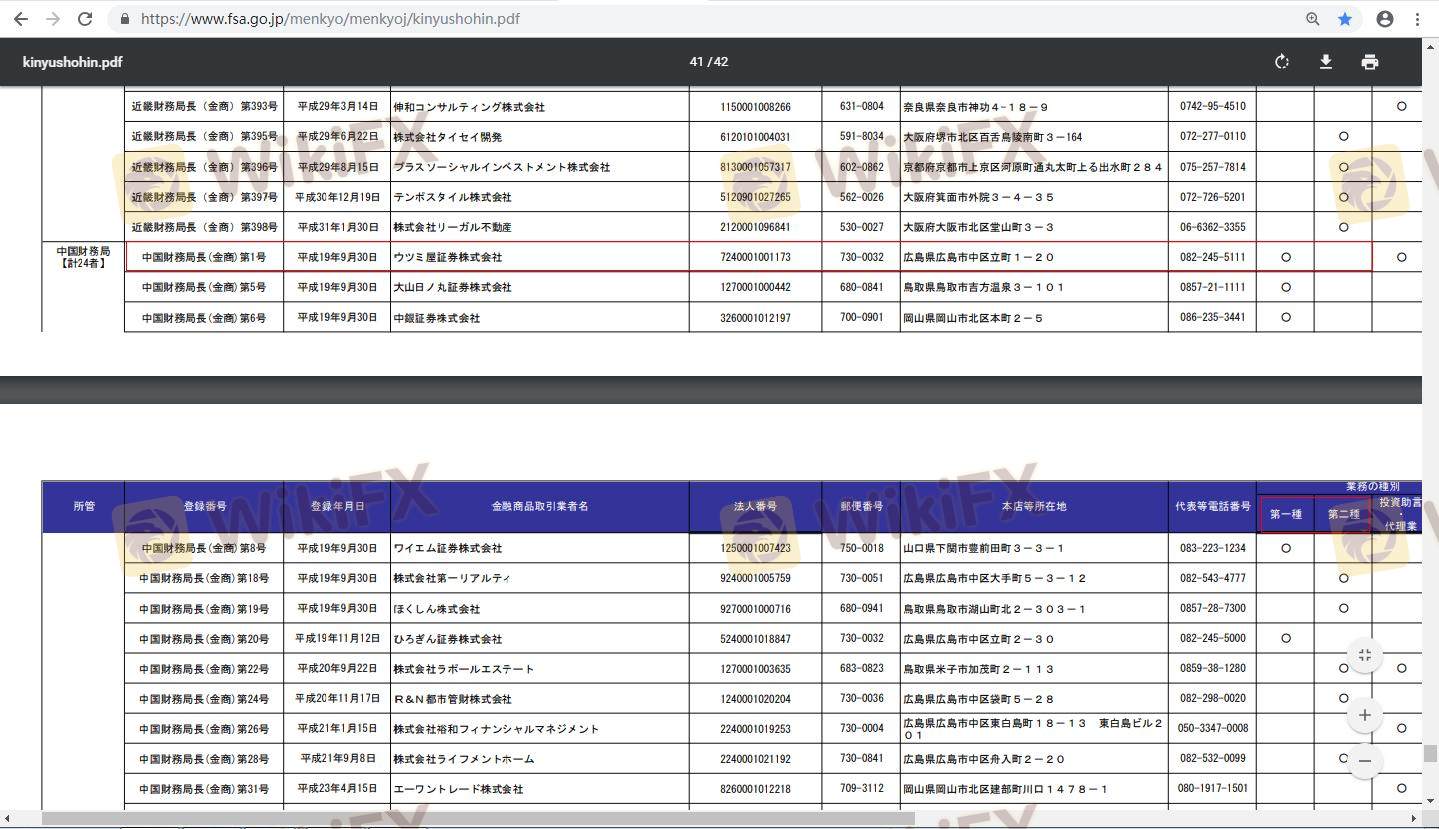This screenshot has width=1439, height=829.
Task: Click address 広島県広島市中区立町１－２０
Action: click(x=978, y=257)
